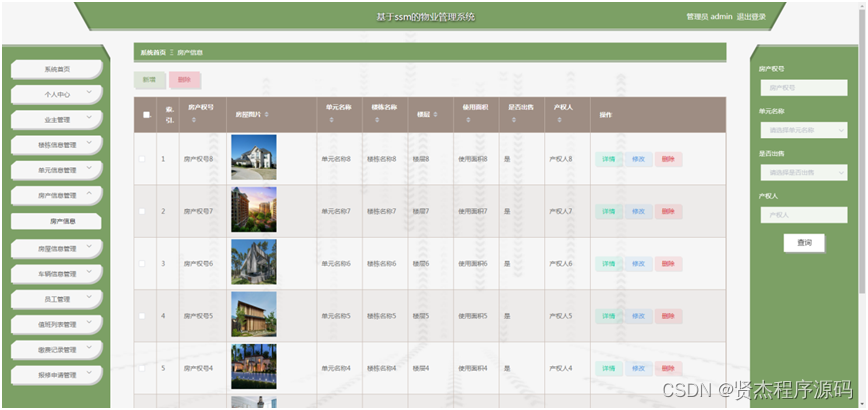The image size is (868, 410).
Task: Click 修改 for 房产权号7 row
Action: point(638,211)
